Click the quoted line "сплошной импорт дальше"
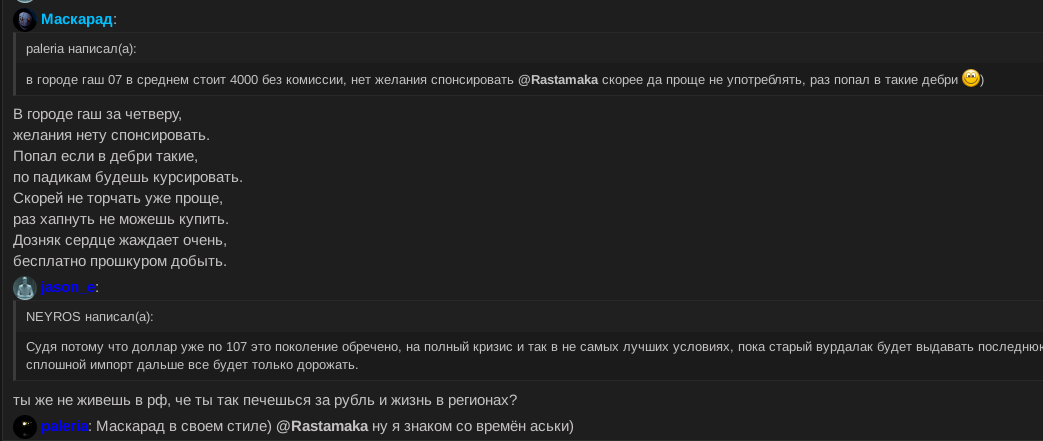 tap(192, 365)
